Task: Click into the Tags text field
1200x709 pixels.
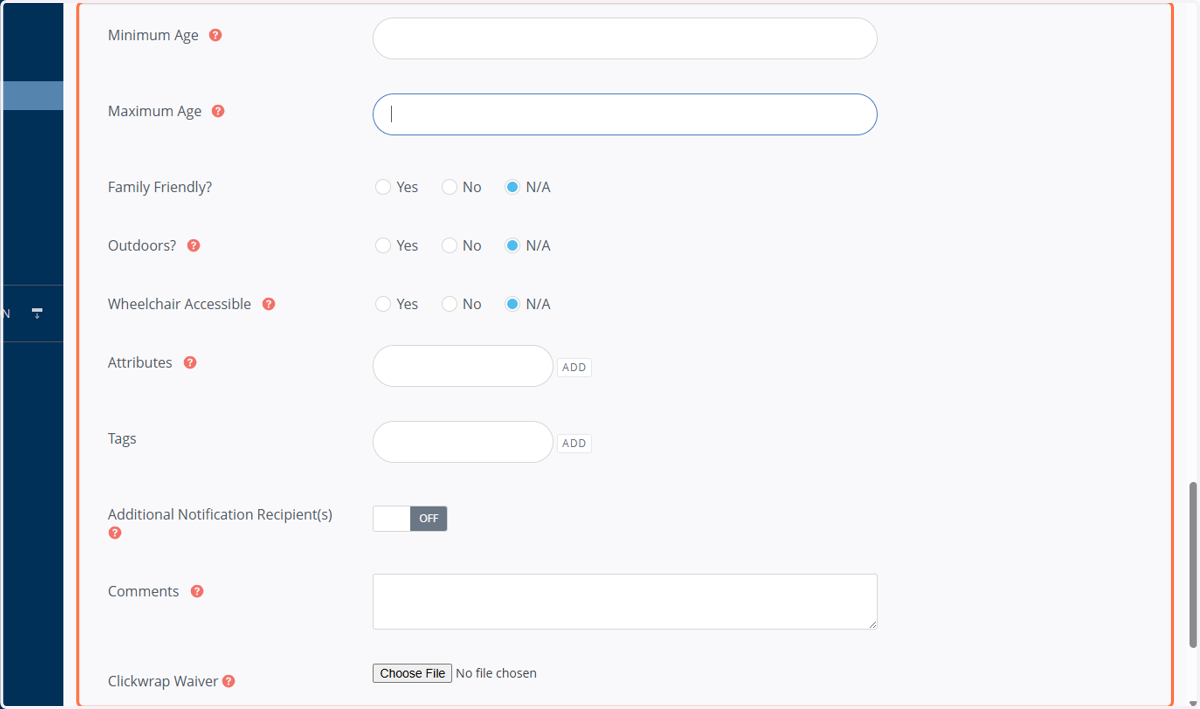Action: click(463, 442)
